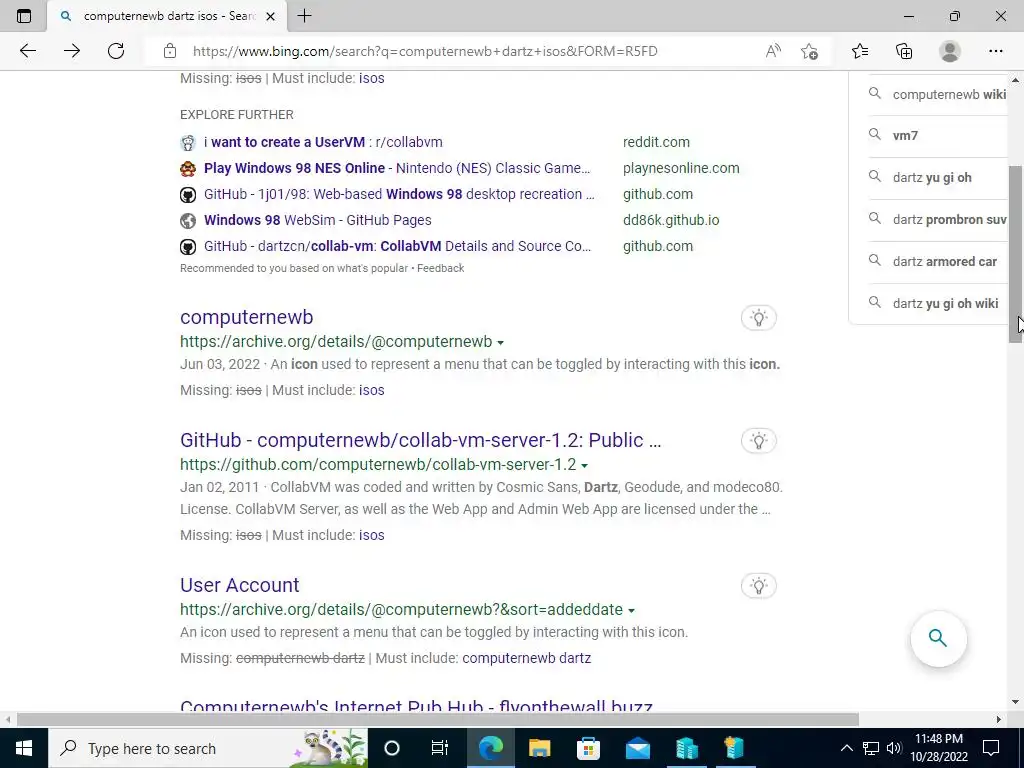View site information lock icon
The height and width of the screenshot is (768, 1024).
(x=170, y=51)
